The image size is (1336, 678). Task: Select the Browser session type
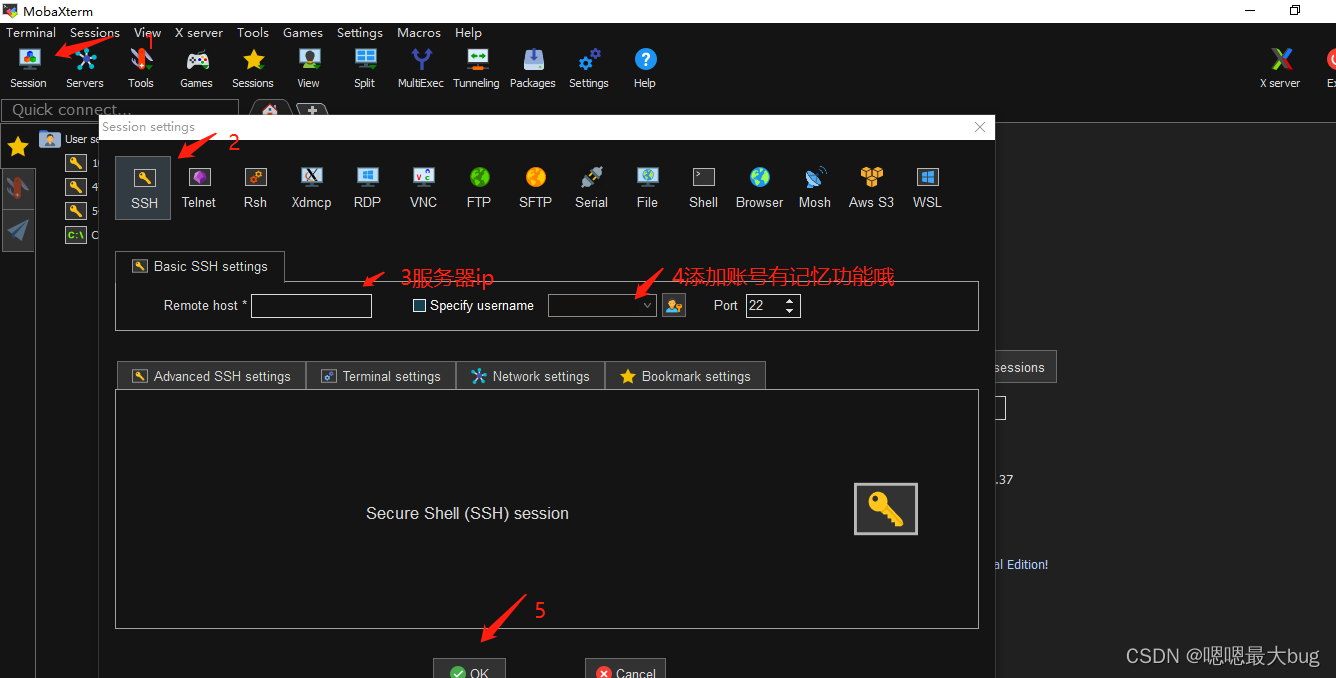coord(759,188)
